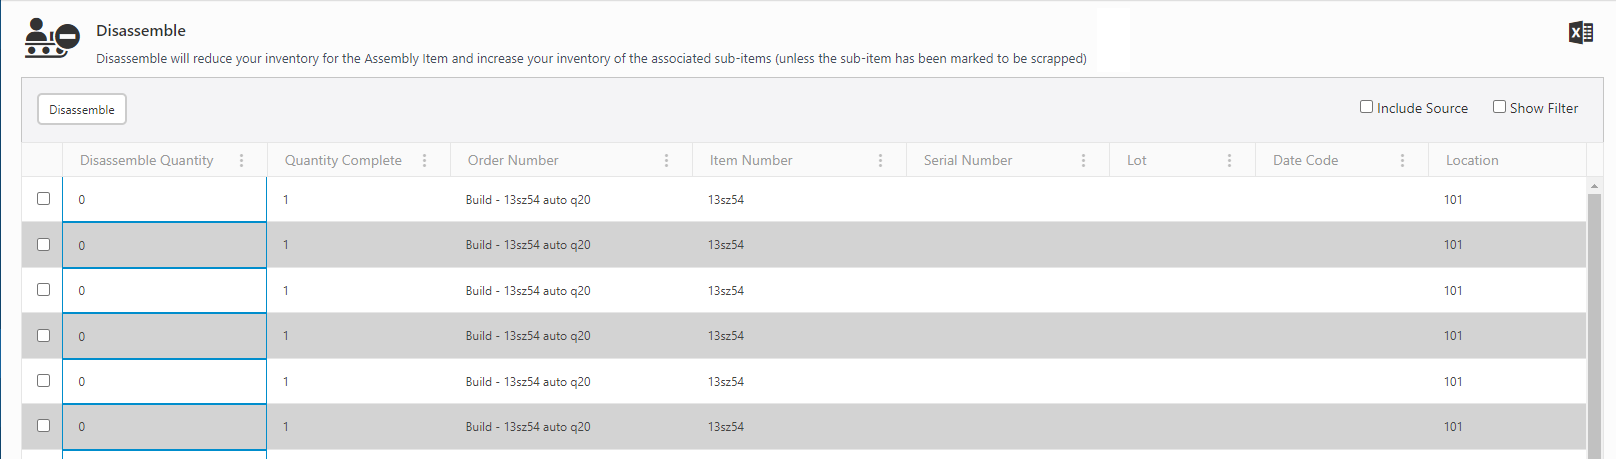Click the first row Disassemble Quantity field
1616x459 pixels.
coord(164,200)
